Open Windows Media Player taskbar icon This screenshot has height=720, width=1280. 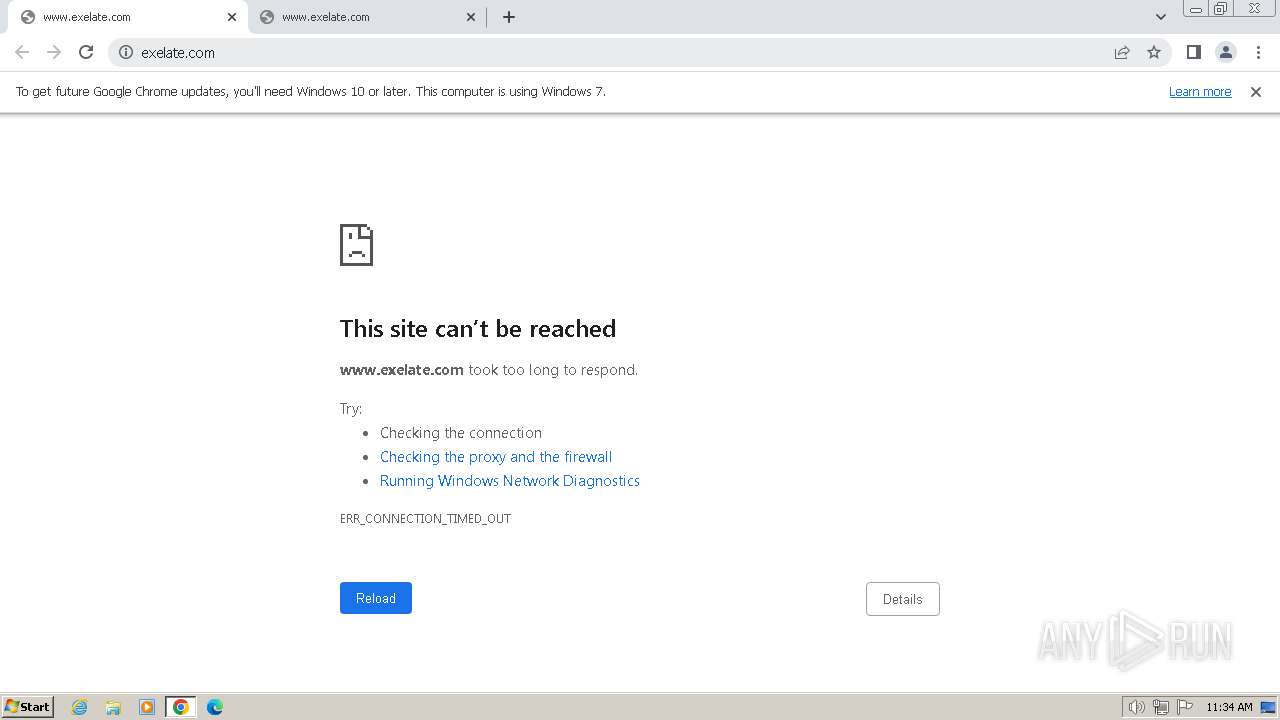click(x=147, y=707)
